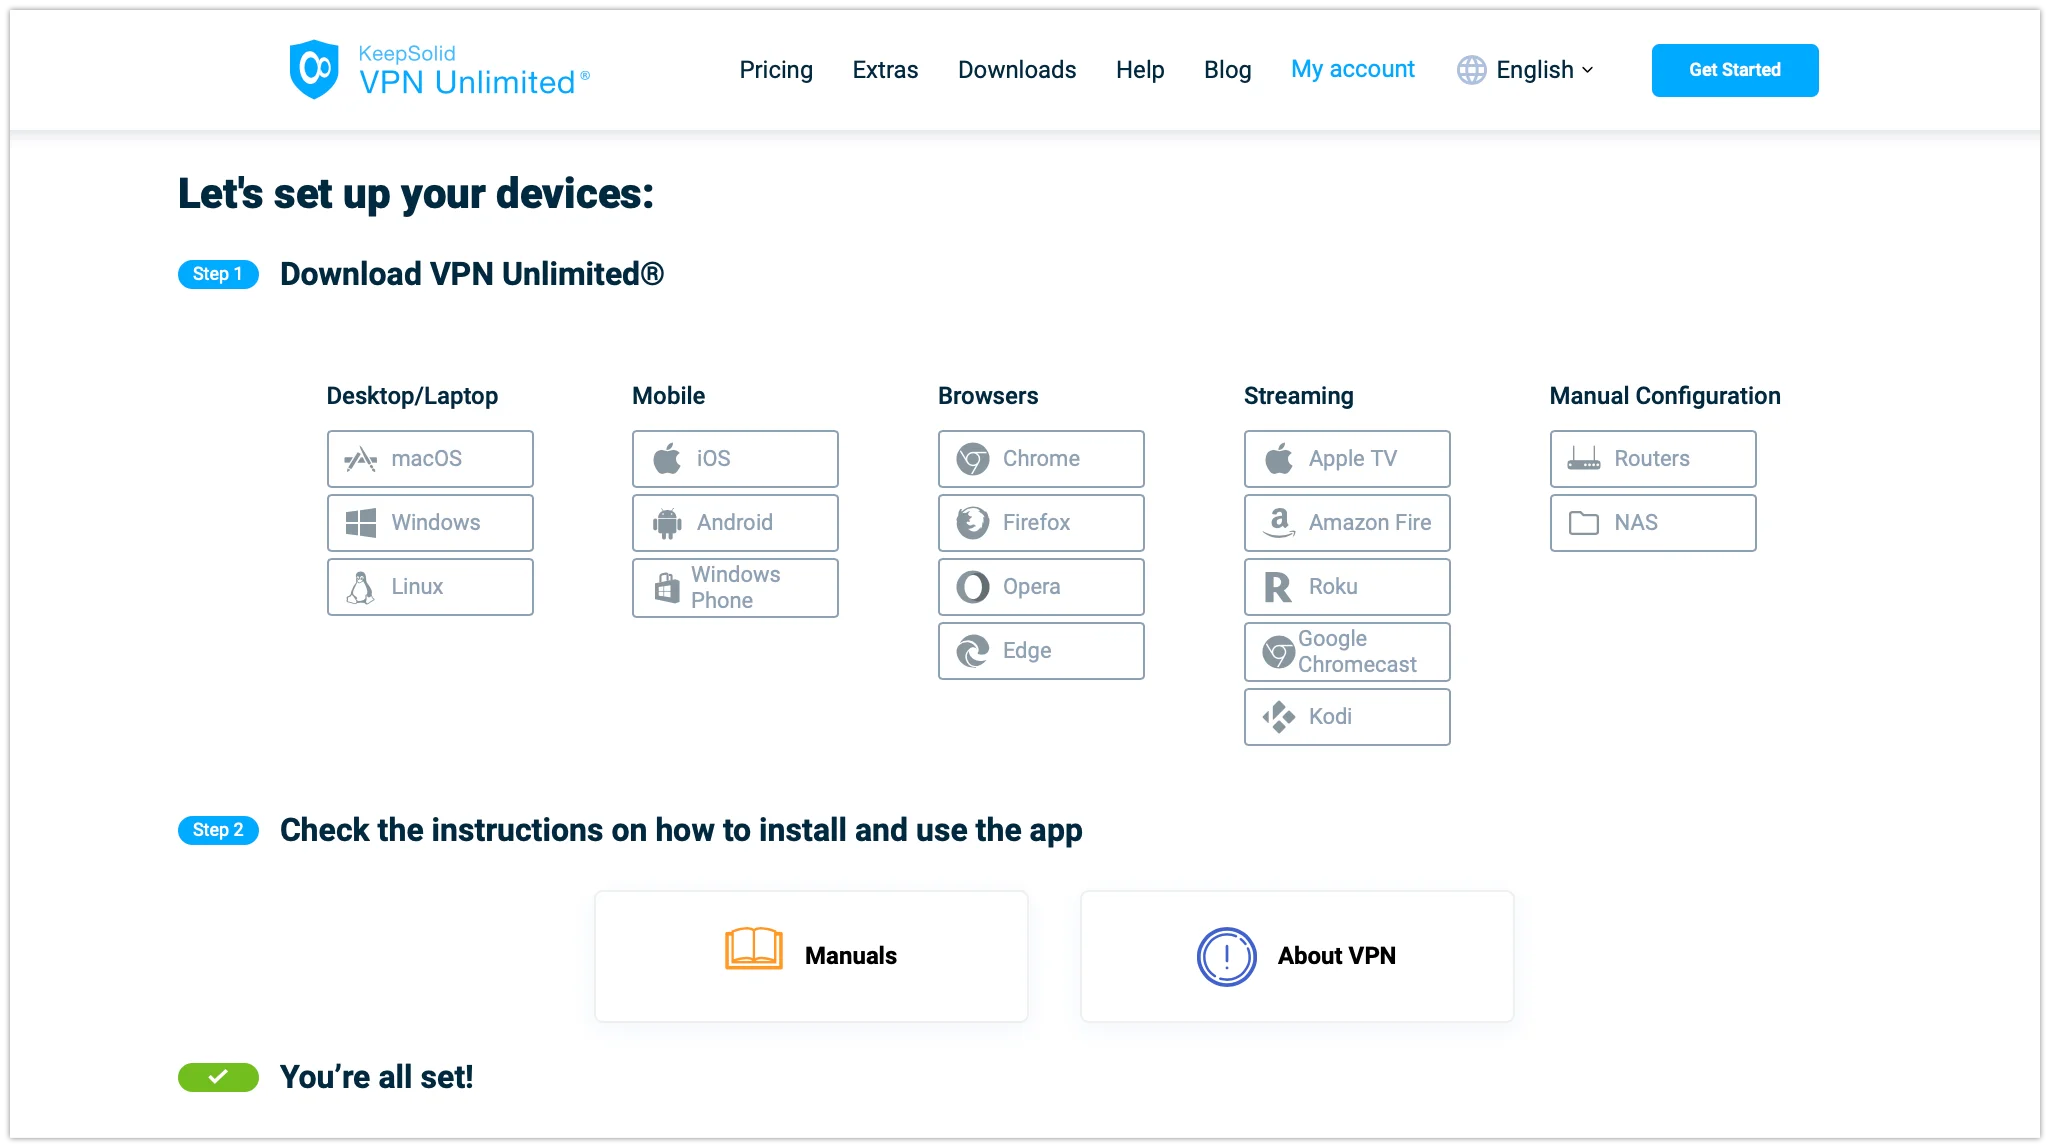Click the Opera browser icon
This screenshot has height=1148, width=2050.
973,587
